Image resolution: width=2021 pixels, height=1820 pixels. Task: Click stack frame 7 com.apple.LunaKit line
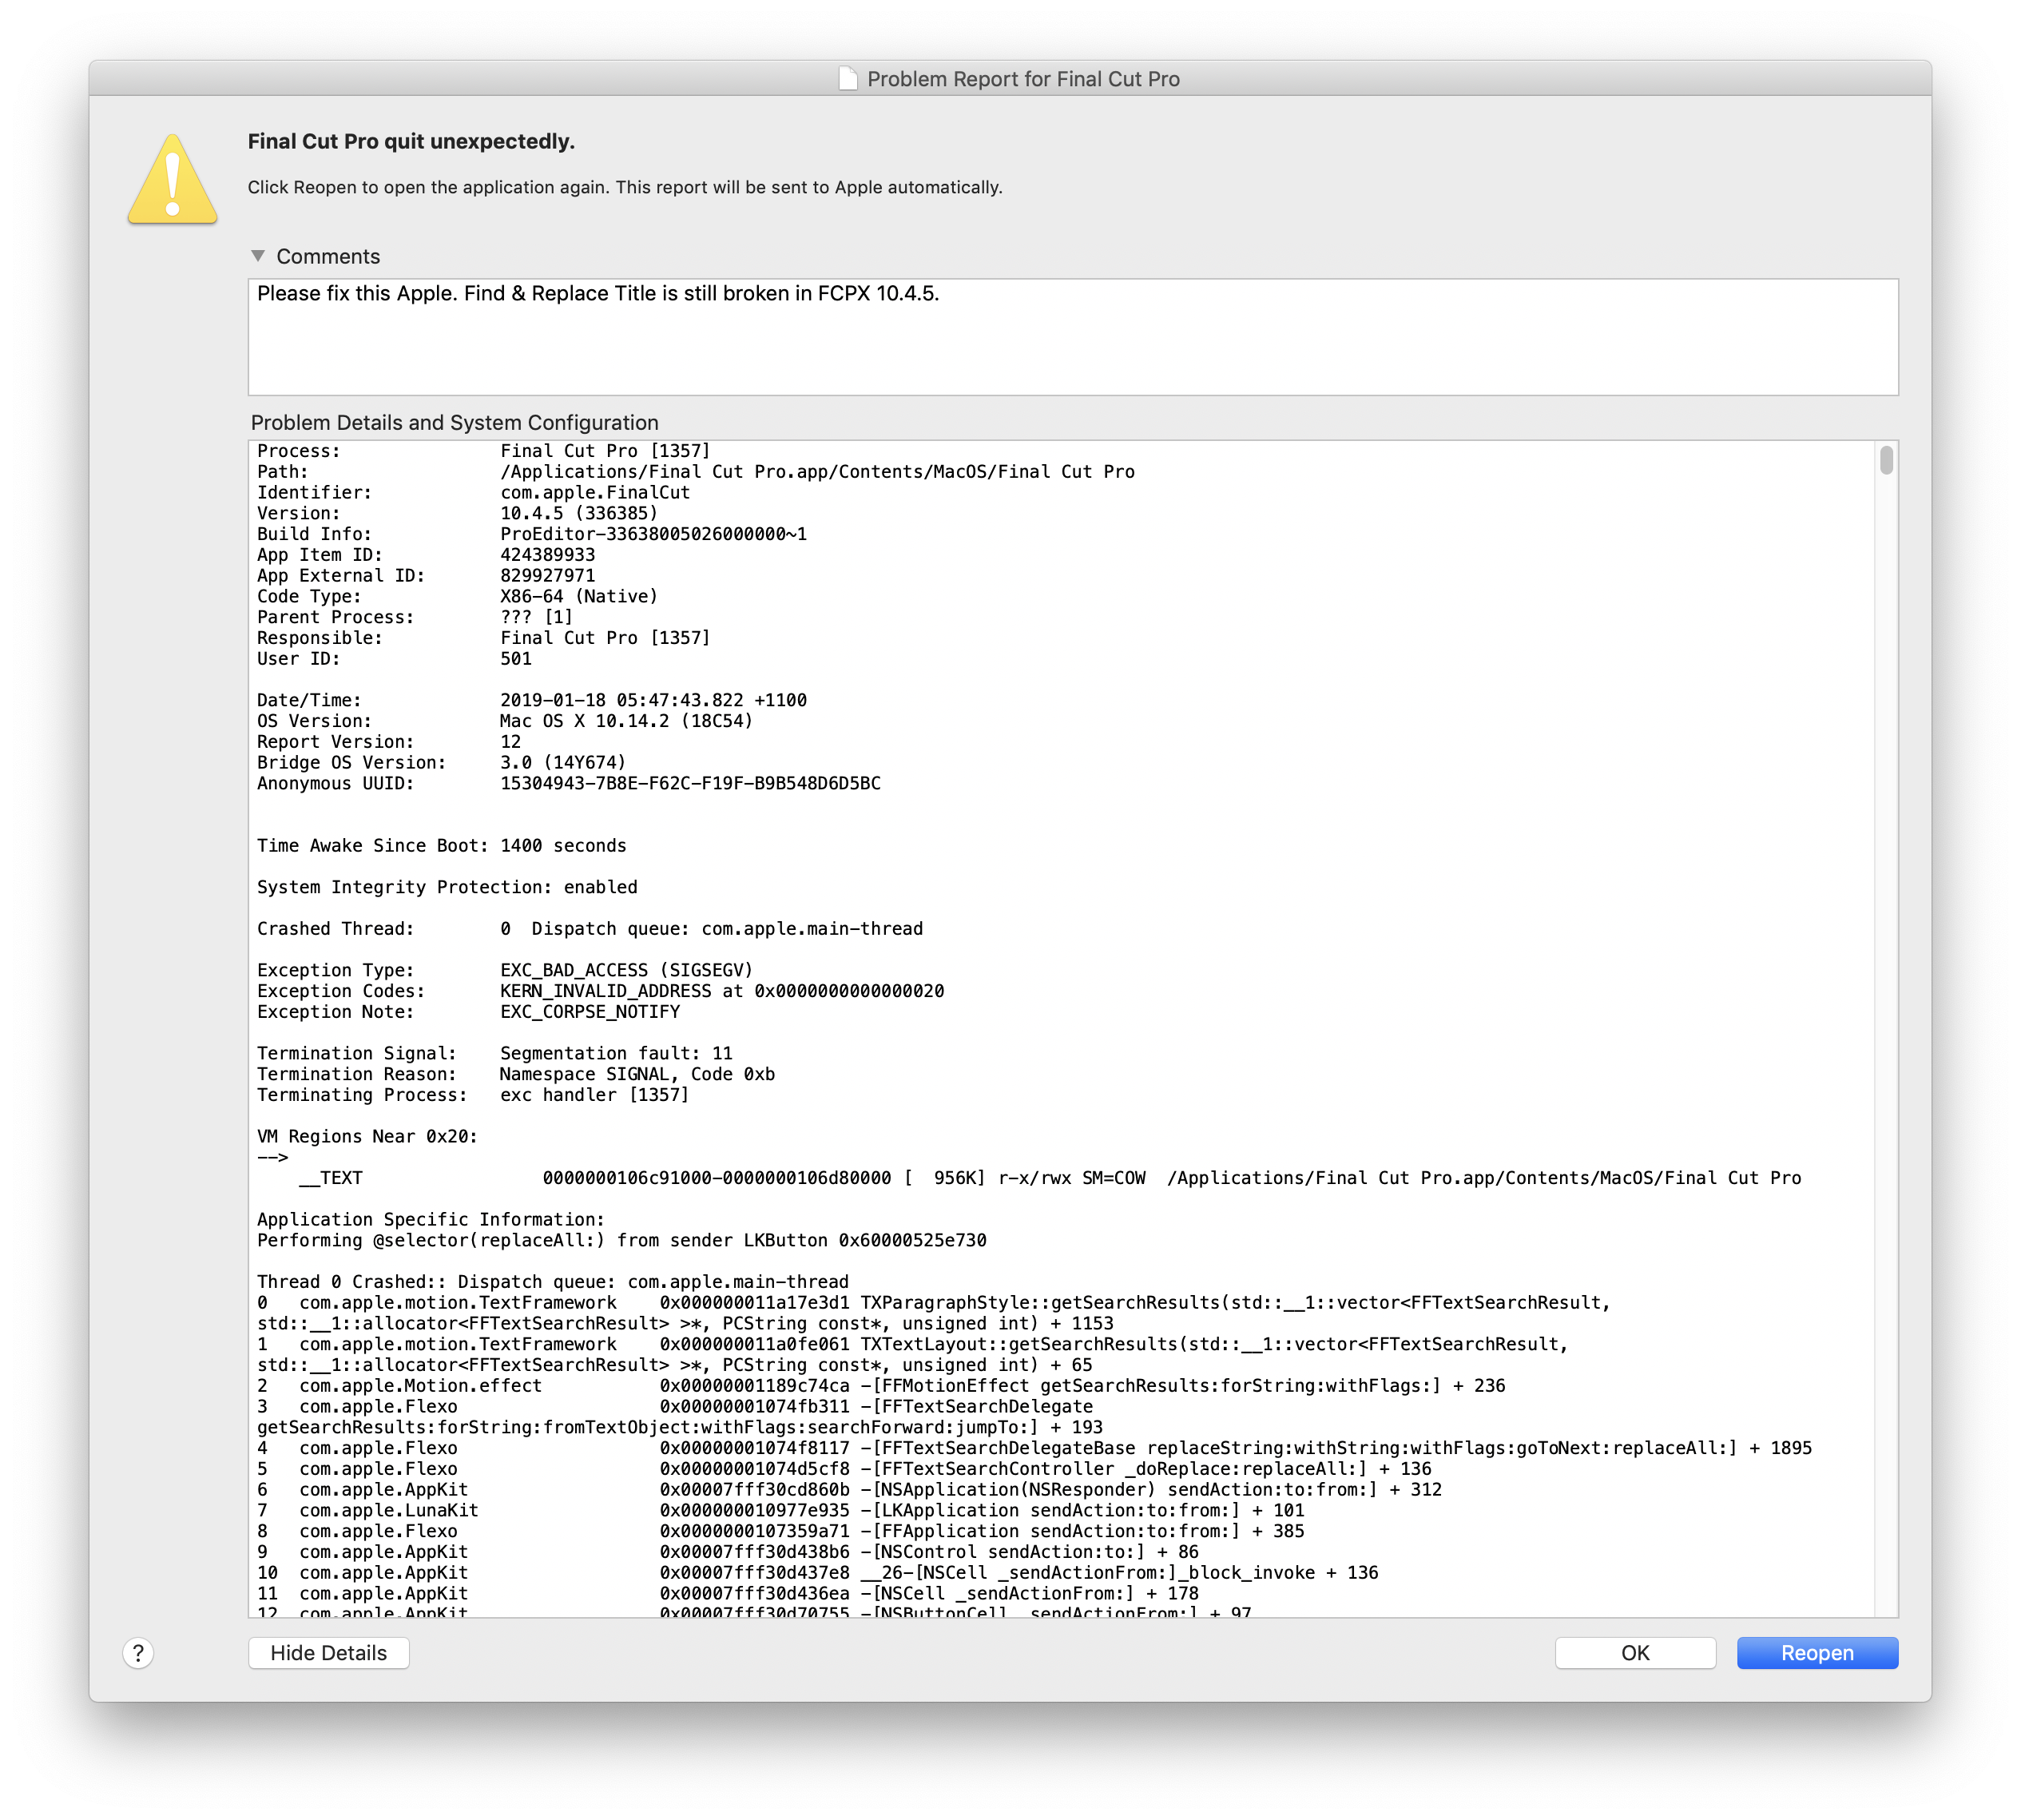tap(781, 1510)
